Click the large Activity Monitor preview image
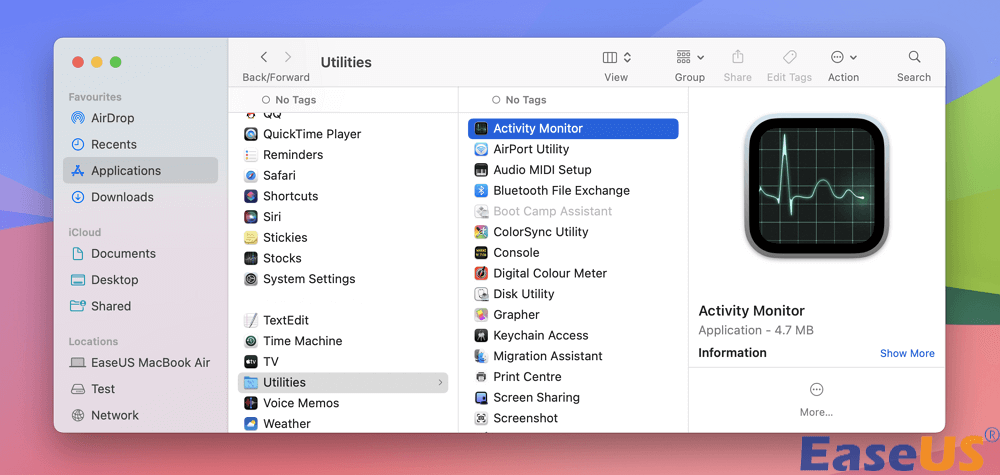The width and height of the screenshot is (1000, 475). point(816,186)
